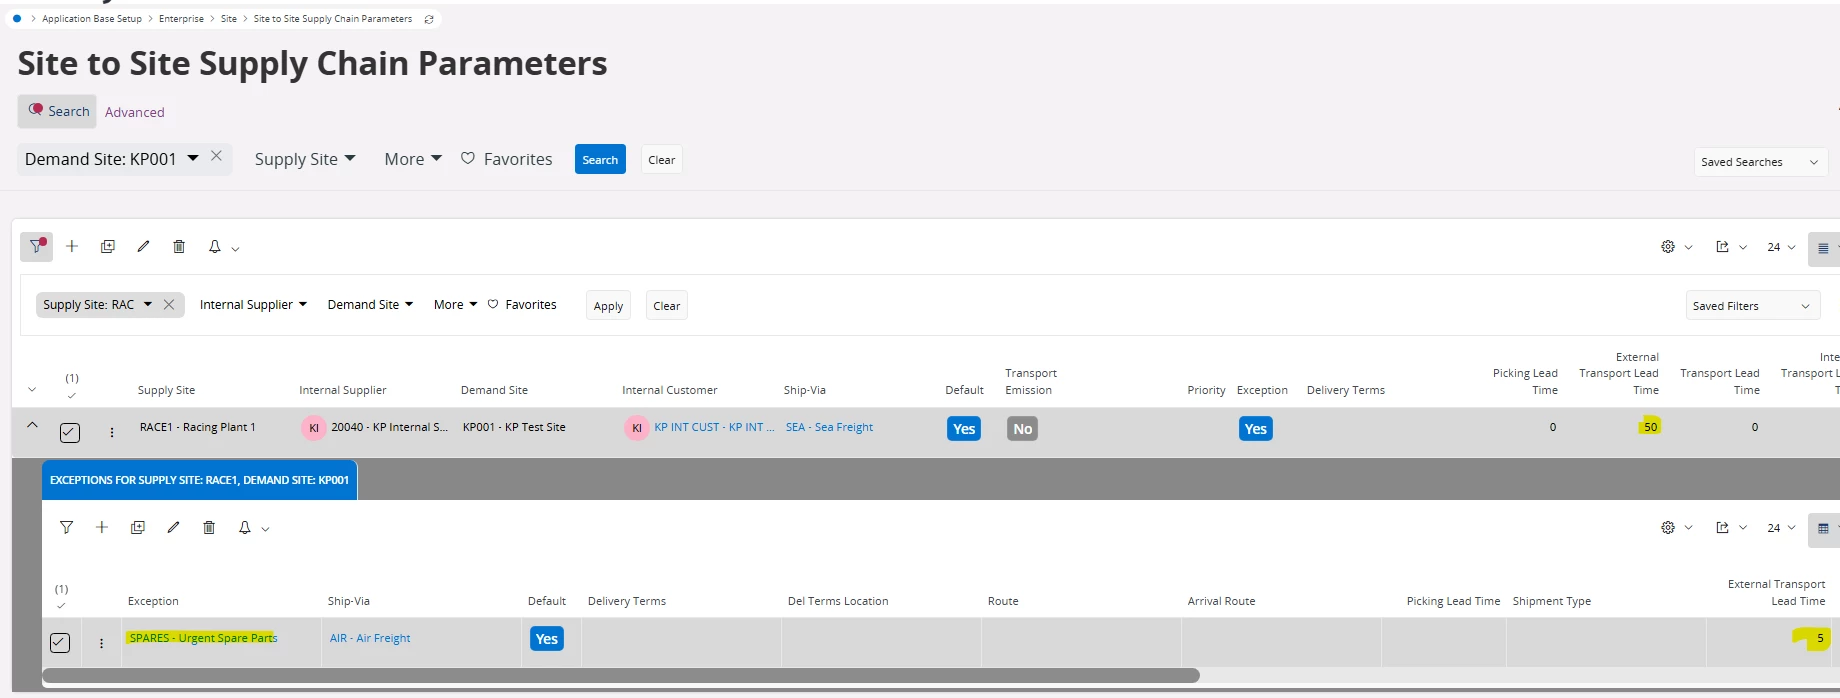This screenshot has width=1840, height=698.
Task: Select Exceptions for Supply Site RACE1 tab
Action: point(199,480)
